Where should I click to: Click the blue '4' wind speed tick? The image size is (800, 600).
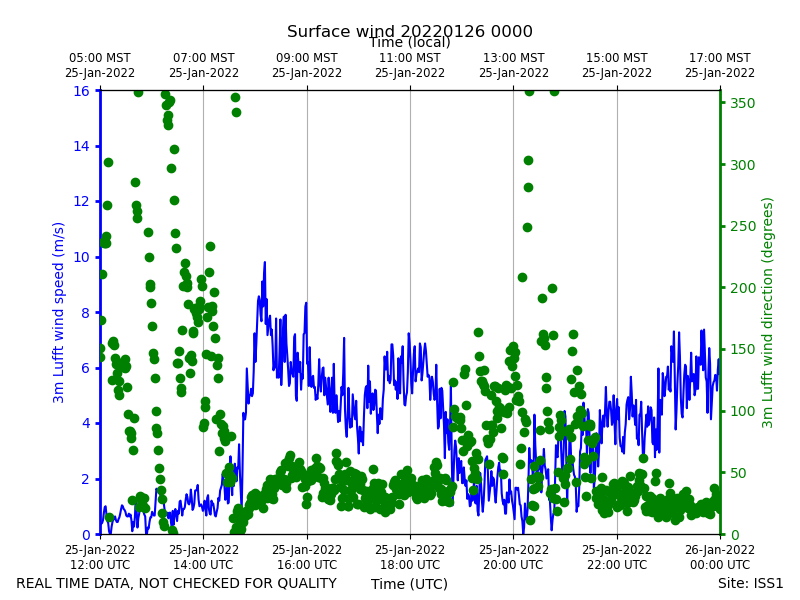pyautogui.click(x=85, y=423)
